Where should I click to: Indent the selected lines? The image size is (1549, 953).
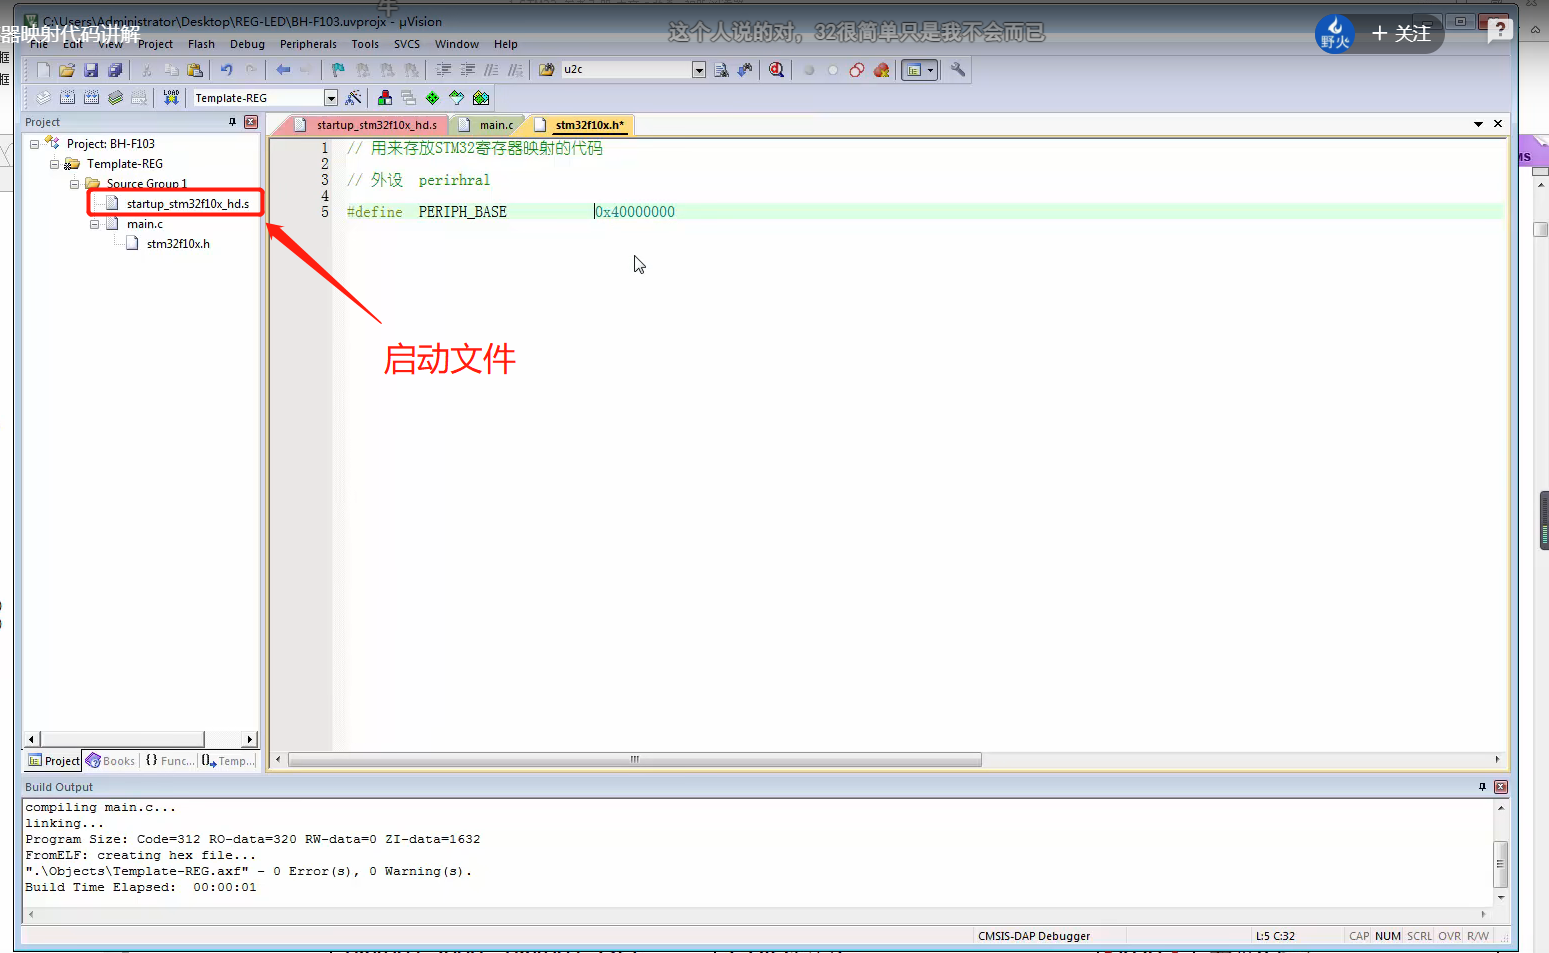(x=443, y=70)
